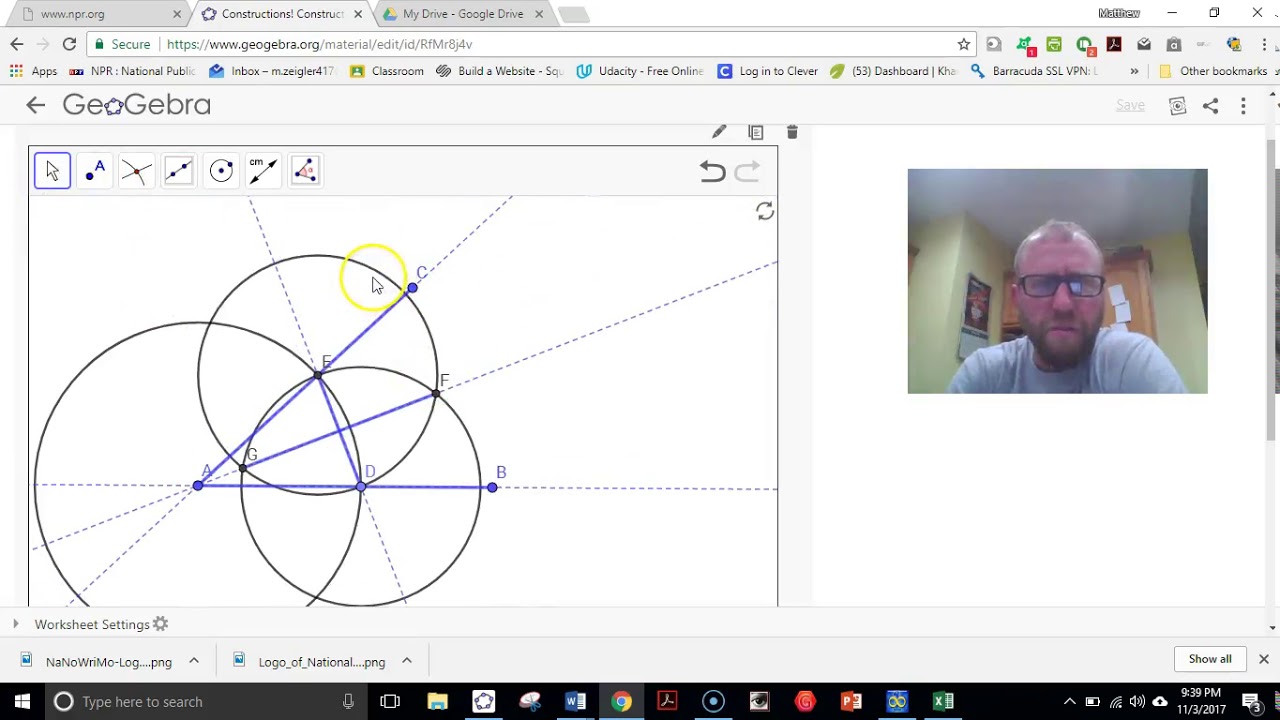
Task: Switch to My Drive - Google Drive tab
Action: click(463, 14)
